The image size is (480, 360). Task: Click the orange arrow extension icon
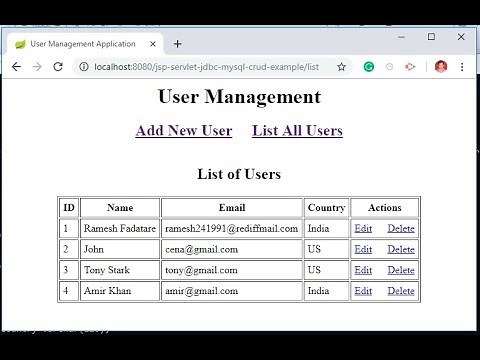click(410, 67)
